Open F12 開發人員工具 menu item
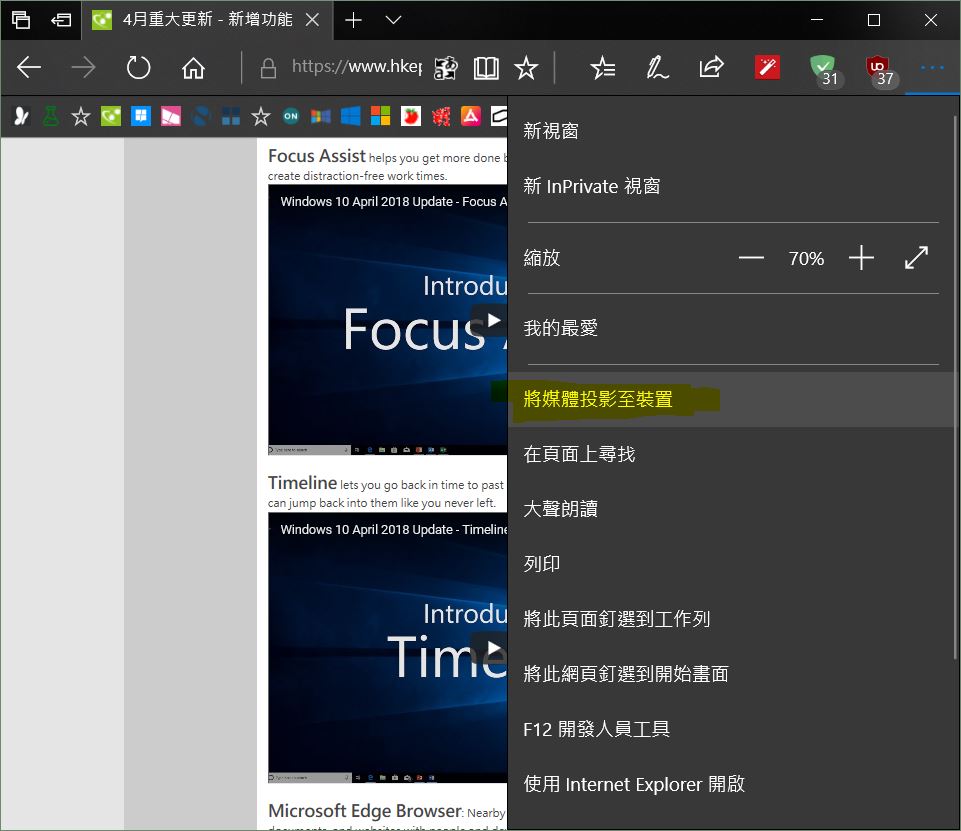Image resolution: width=961 pixels, height=831 pixels. (732, 729)
